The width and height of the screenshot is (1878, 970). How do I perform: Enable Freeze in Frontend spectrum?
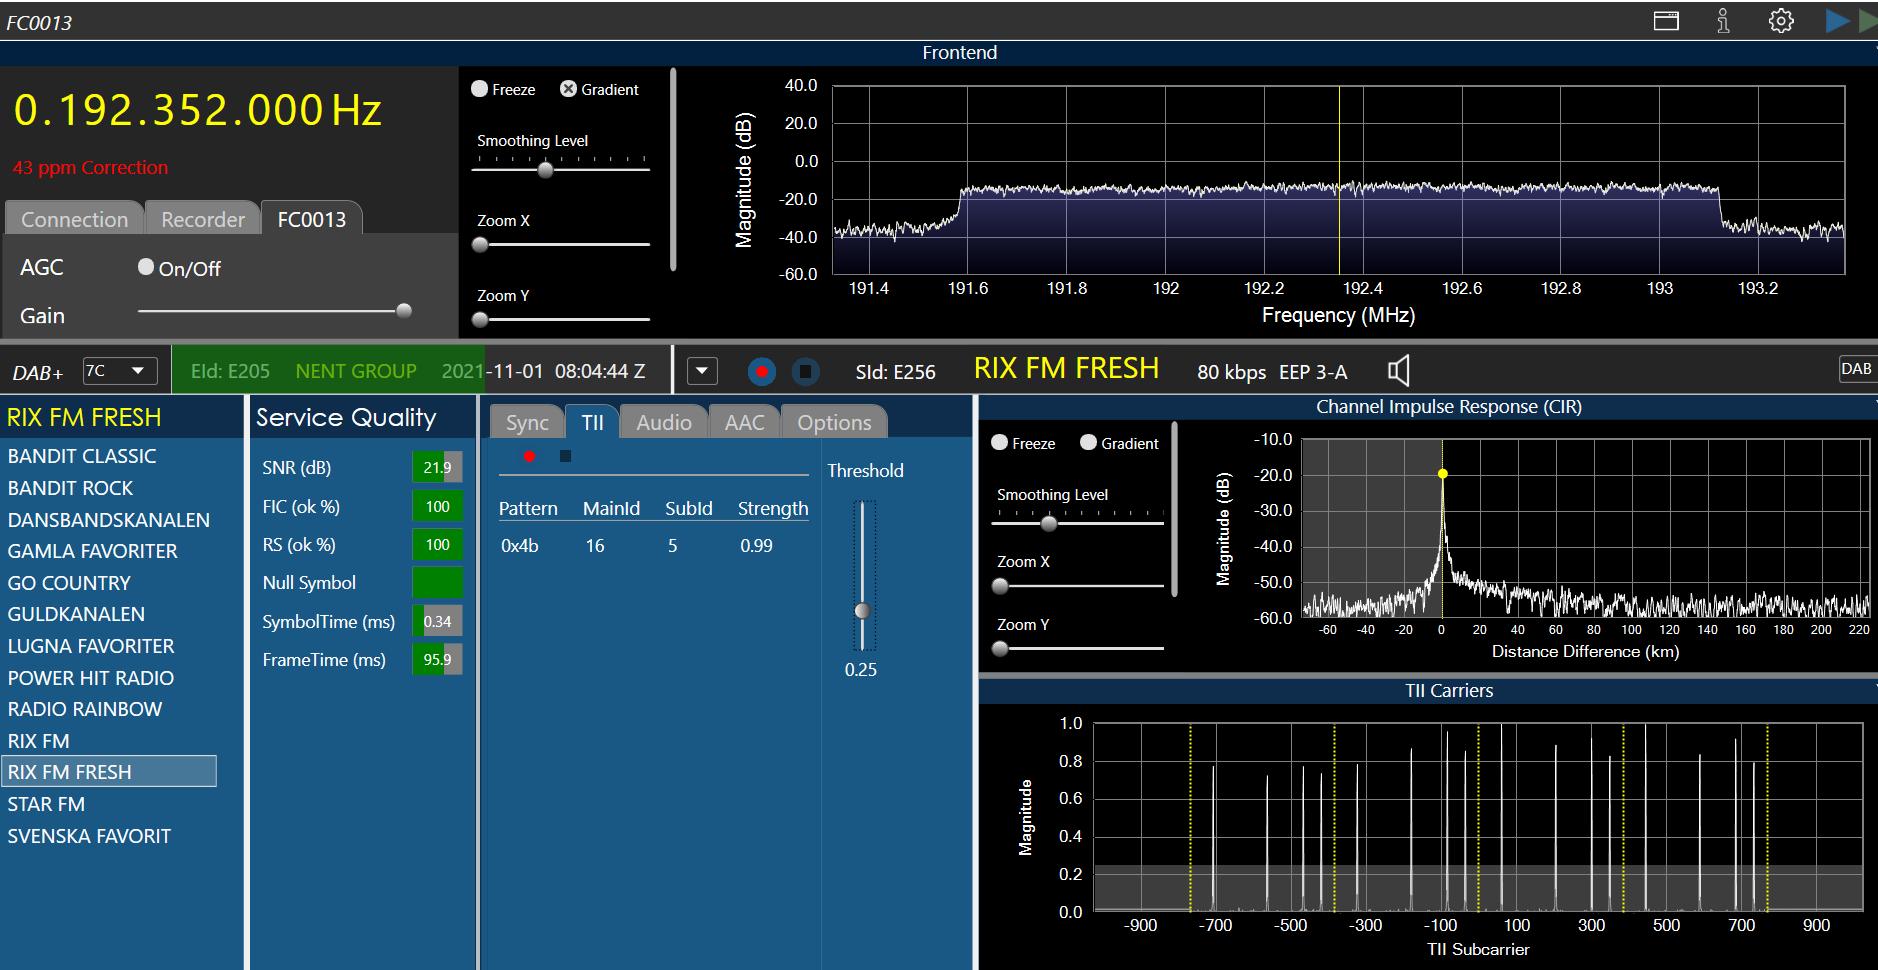coord(480,89)
